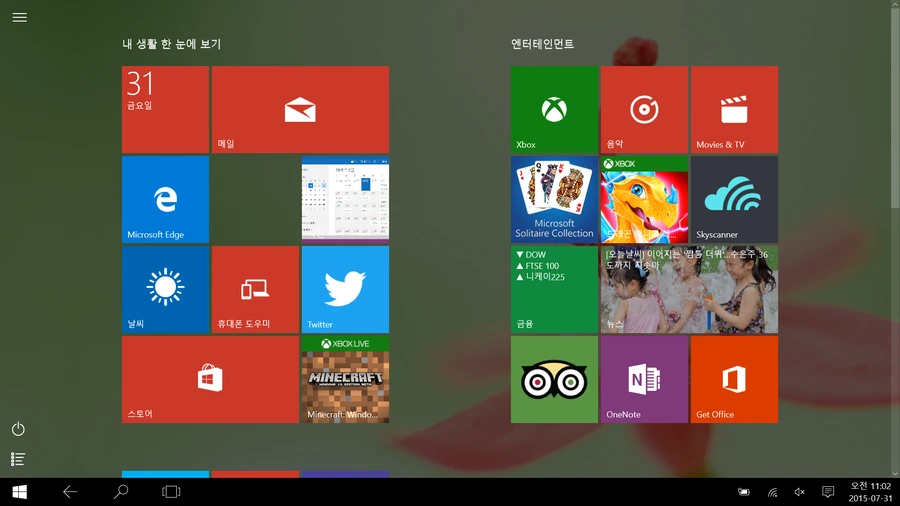Viewport: 900px width, 506px height.
Task: Launch the TripAdvisor owl tile
Action: tap(554, 380)
